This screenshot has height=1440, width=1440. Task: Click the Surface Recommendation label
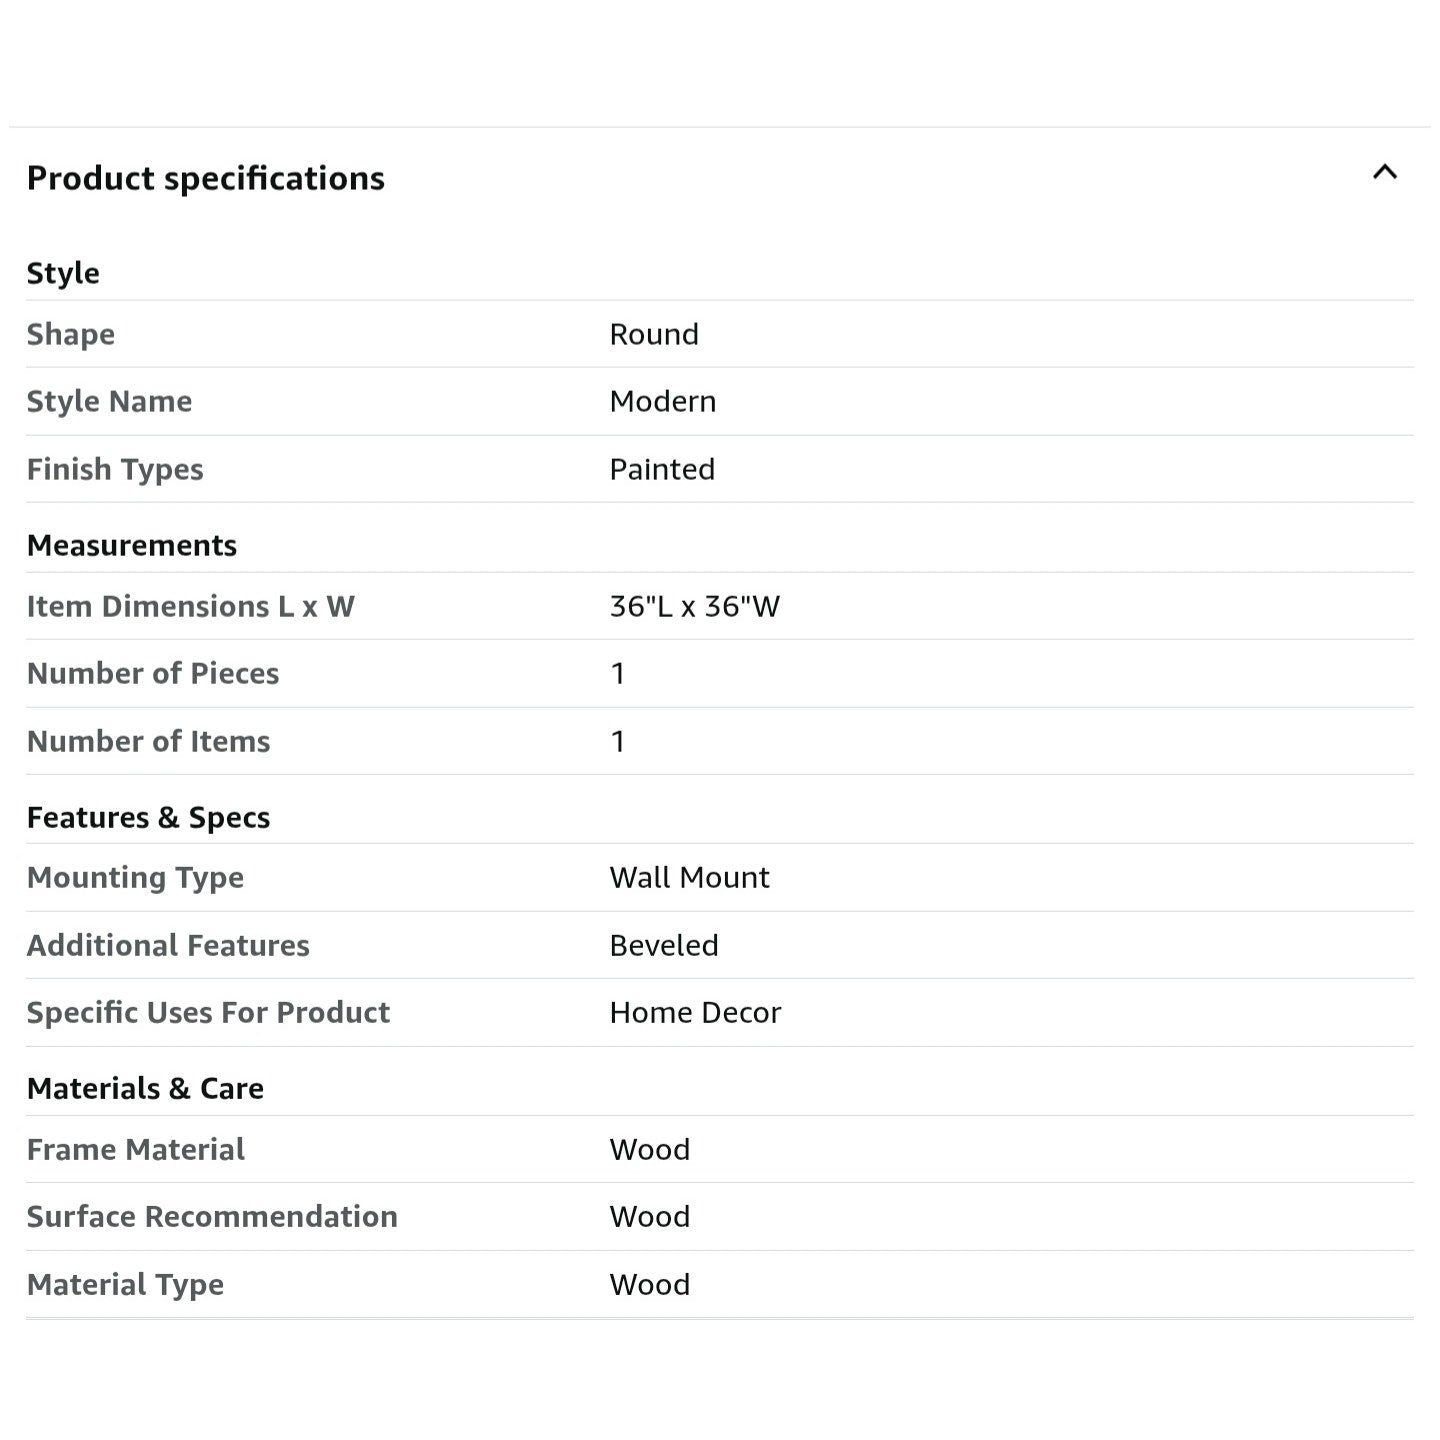point(212,1216)
